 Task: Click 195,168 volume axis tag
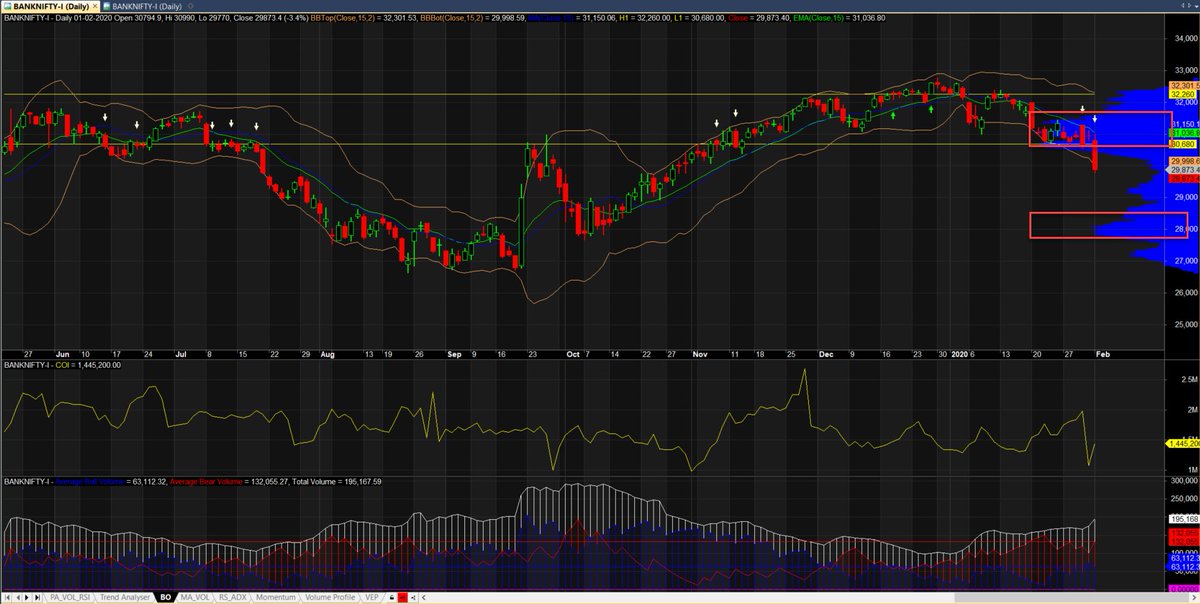click(x=1182, y=518)
